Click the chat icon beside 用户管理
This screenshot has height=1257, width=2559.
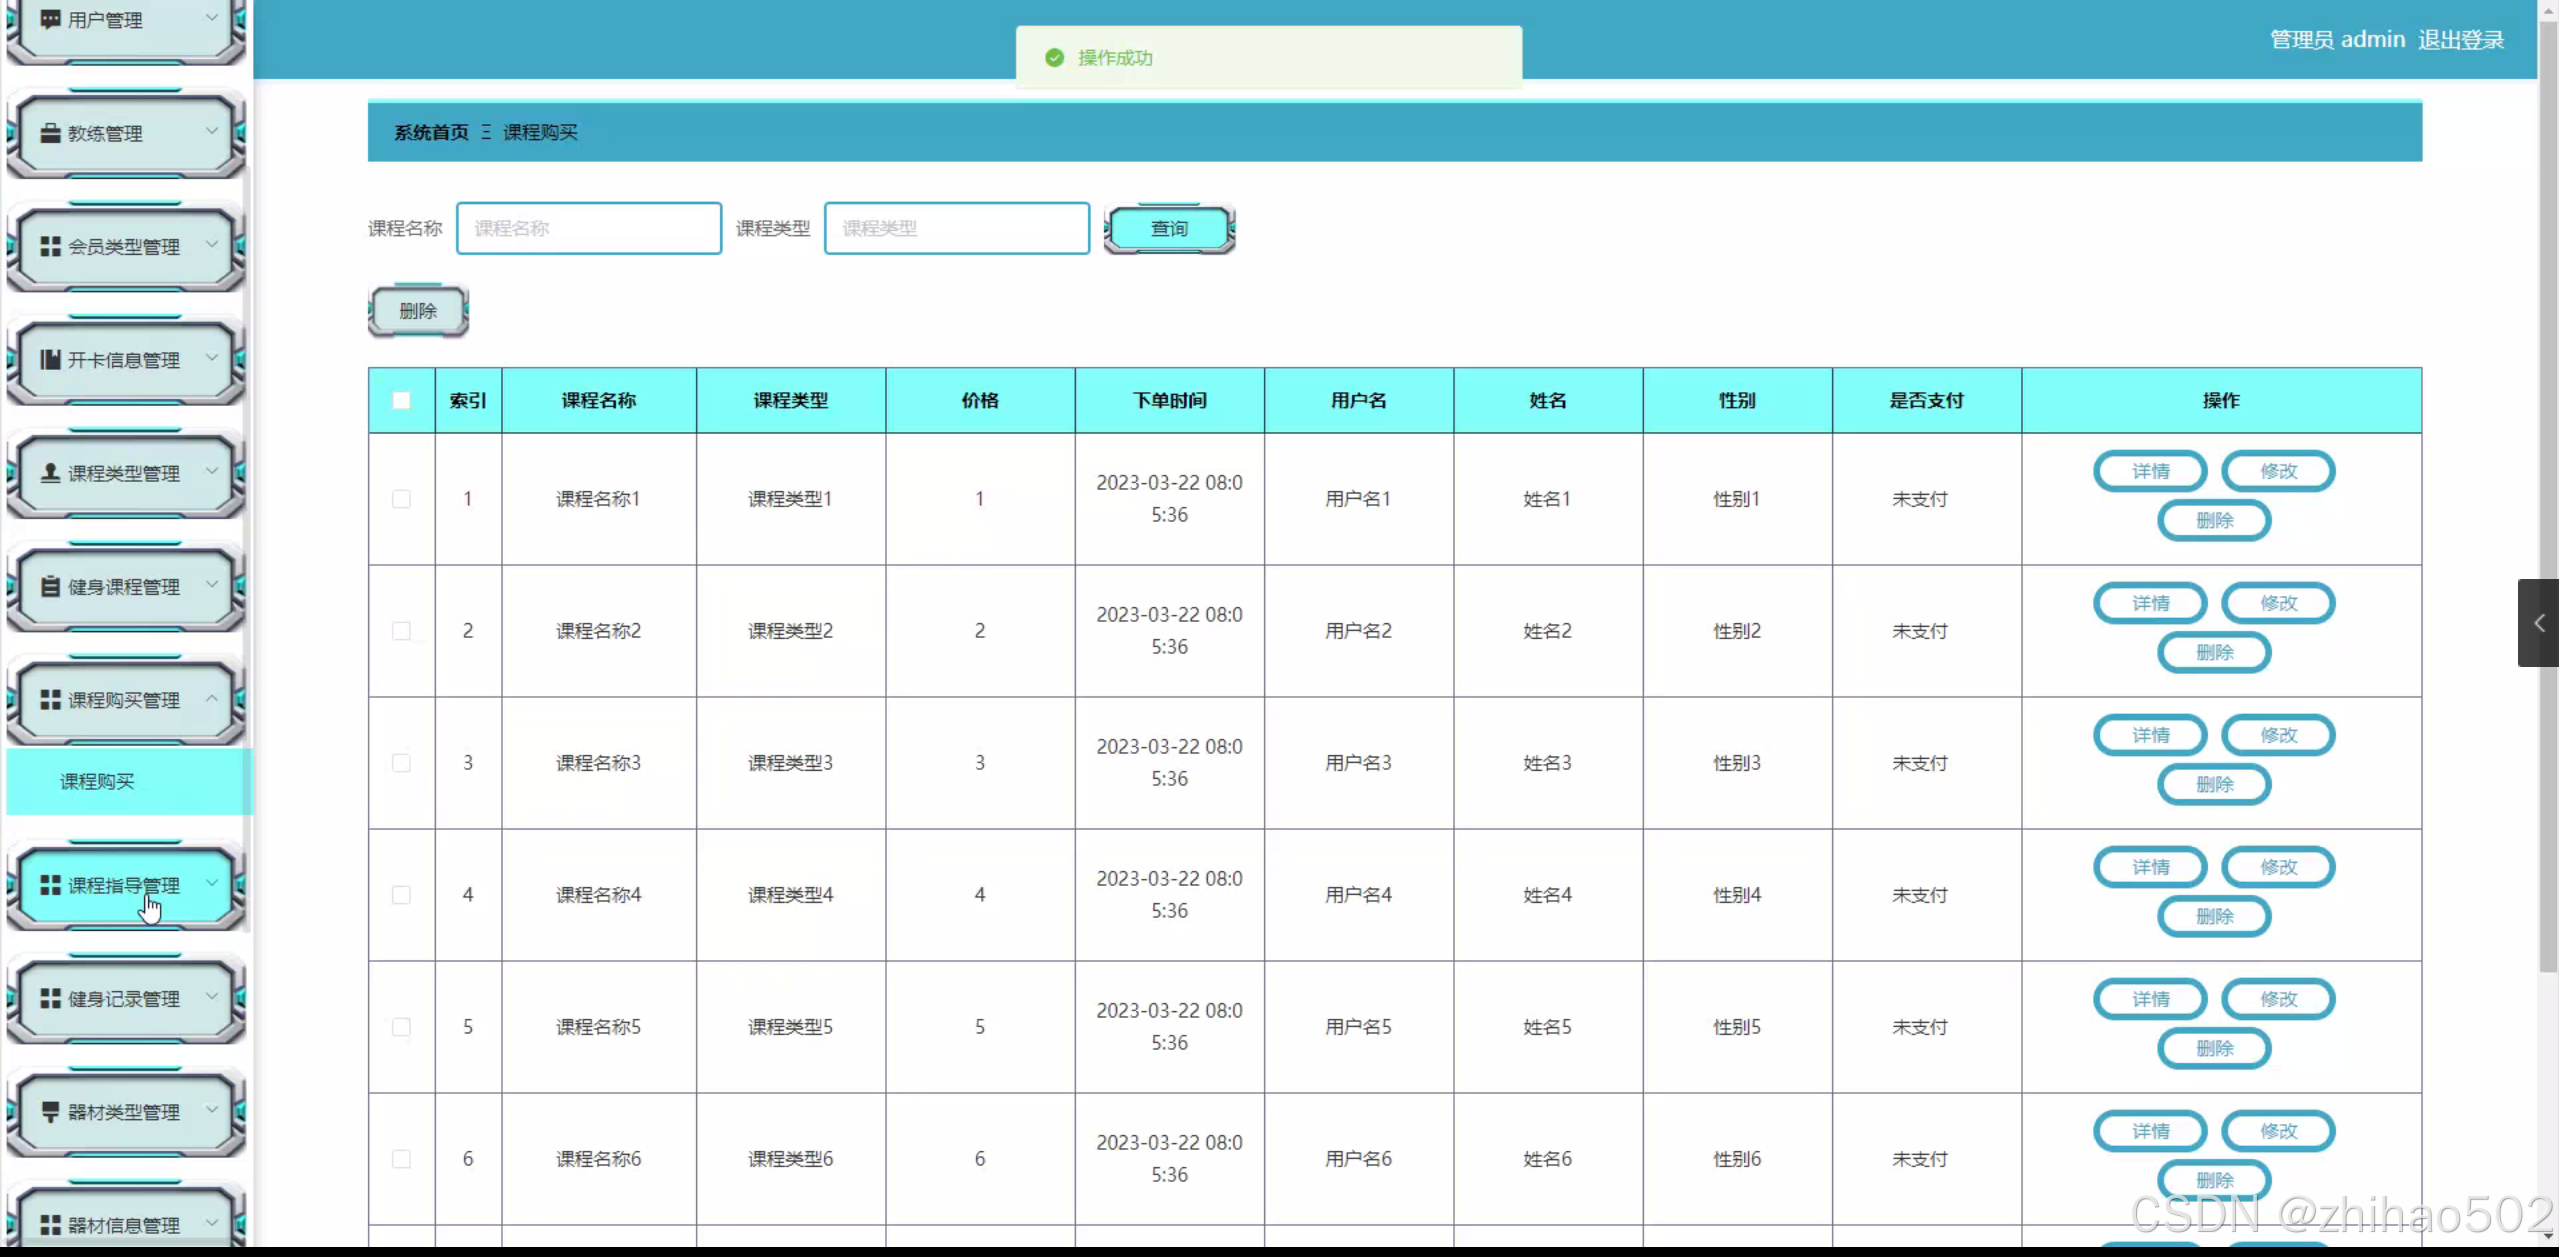(x=50, y=19)
